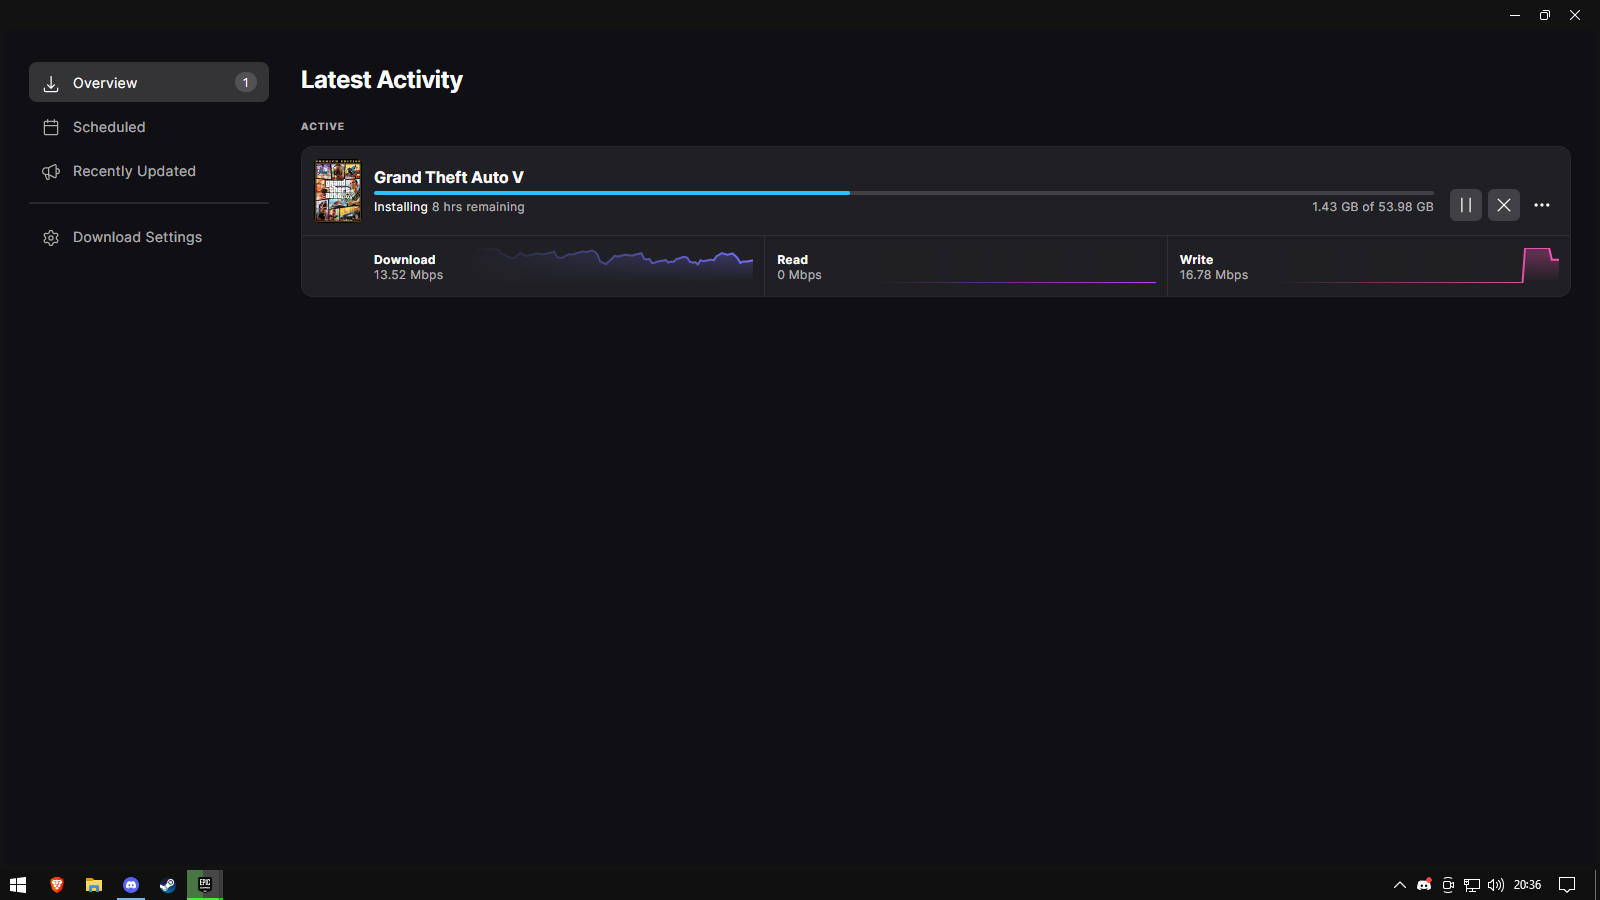1600x900 pixels.
Task: Click the "16.78 Mbps" write value
Action: pyautogui.click(x=1214, y=275)
